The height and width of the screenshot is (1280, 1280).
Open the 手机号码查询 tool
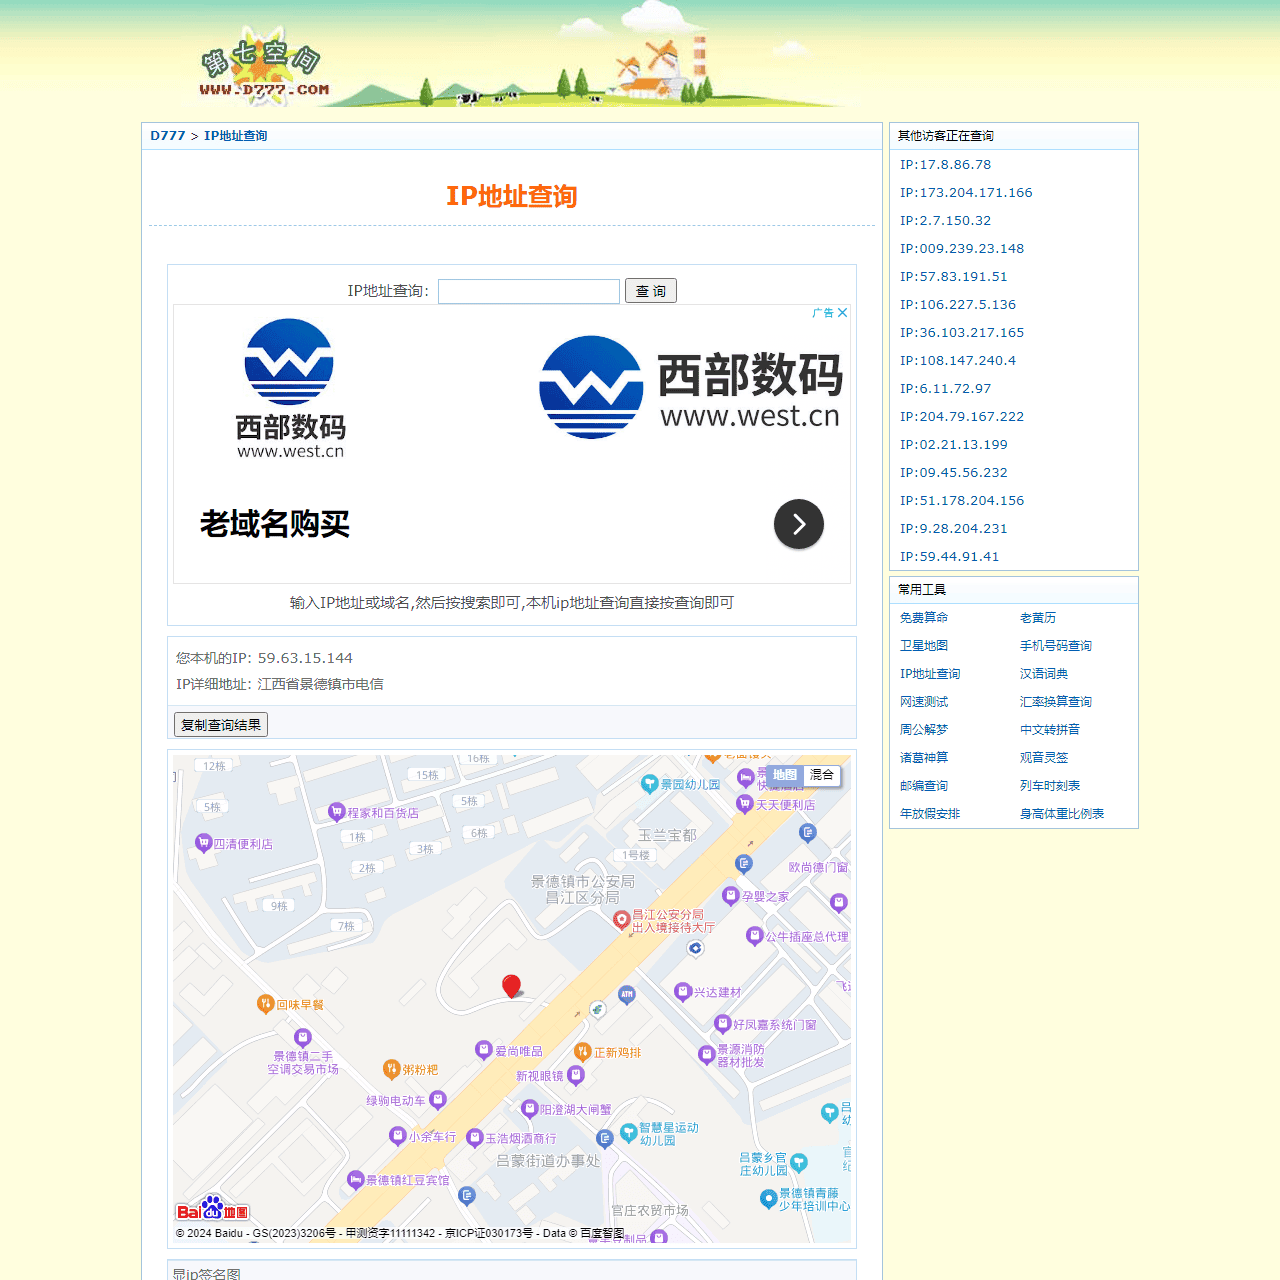[1056, 646]
